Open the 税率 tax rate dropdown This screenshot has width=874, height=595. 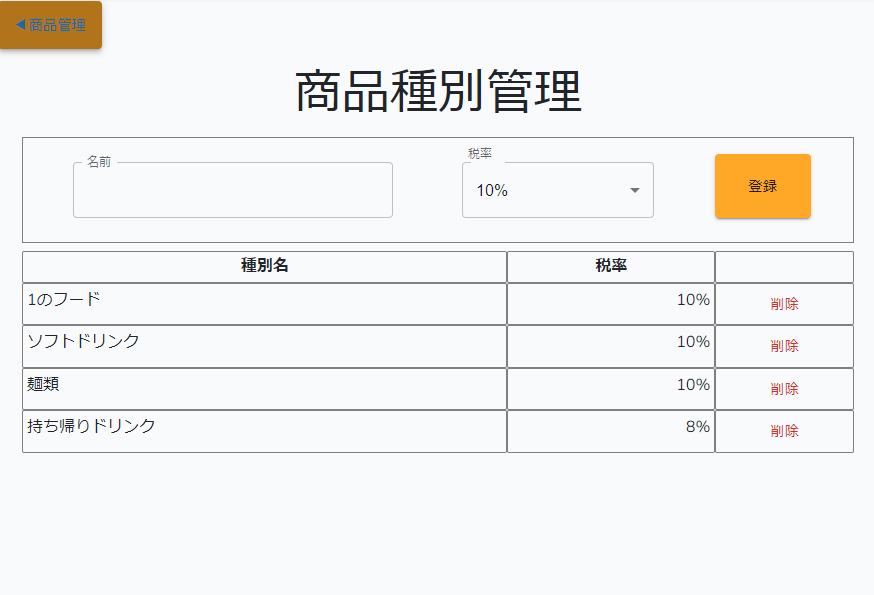557,190
